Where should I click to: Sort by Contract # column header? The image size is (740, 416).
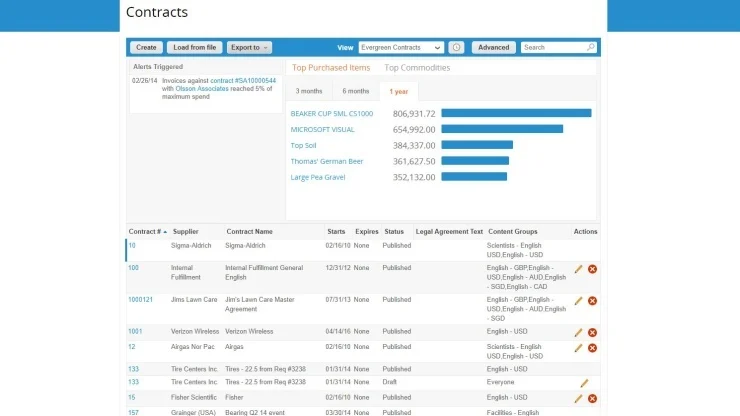148,231
